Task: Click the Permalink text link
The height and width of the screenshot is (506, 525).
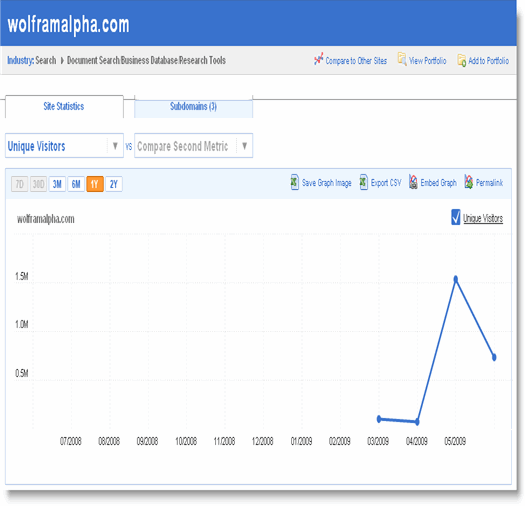Action: pyautogui.click(x=489, y=183)
